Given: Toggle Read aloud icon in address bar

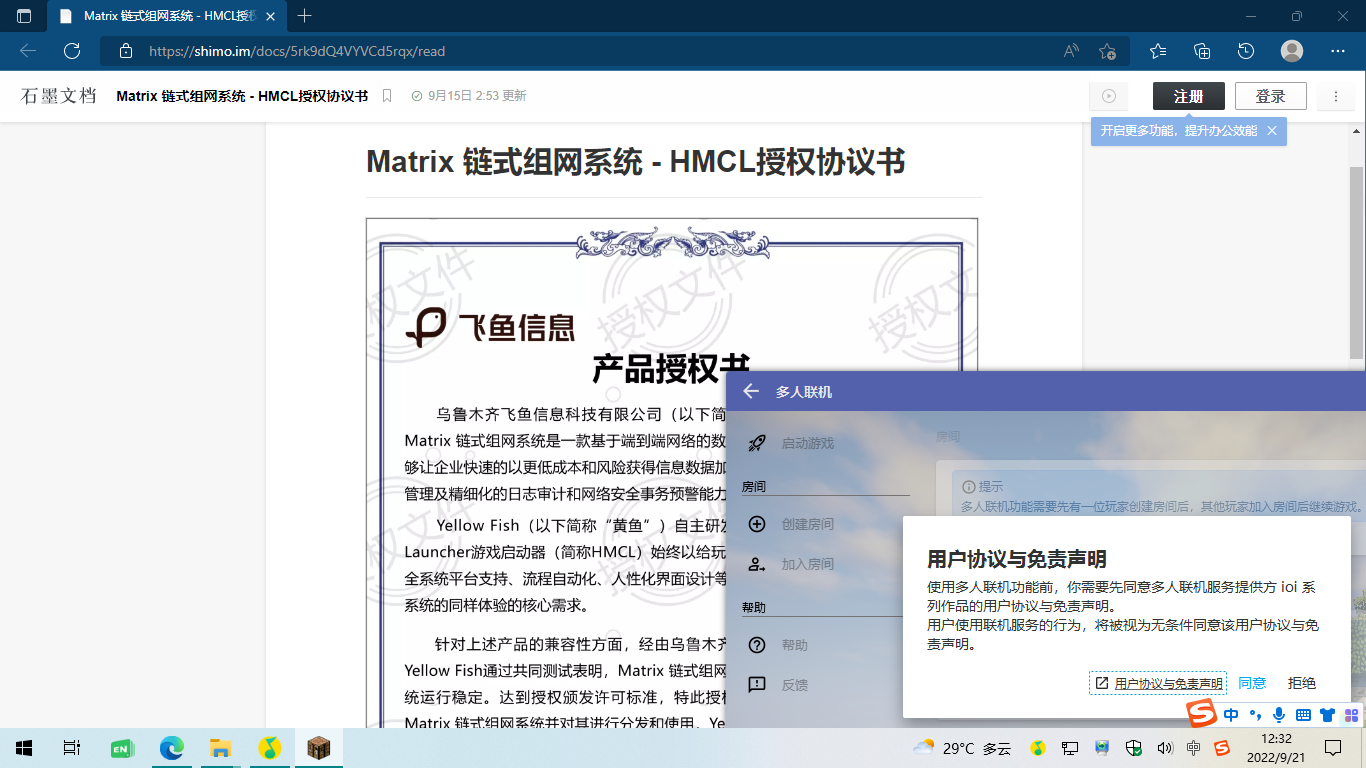Looking at the screenshot, I should pyautogui.click(x=1071, y=51).
